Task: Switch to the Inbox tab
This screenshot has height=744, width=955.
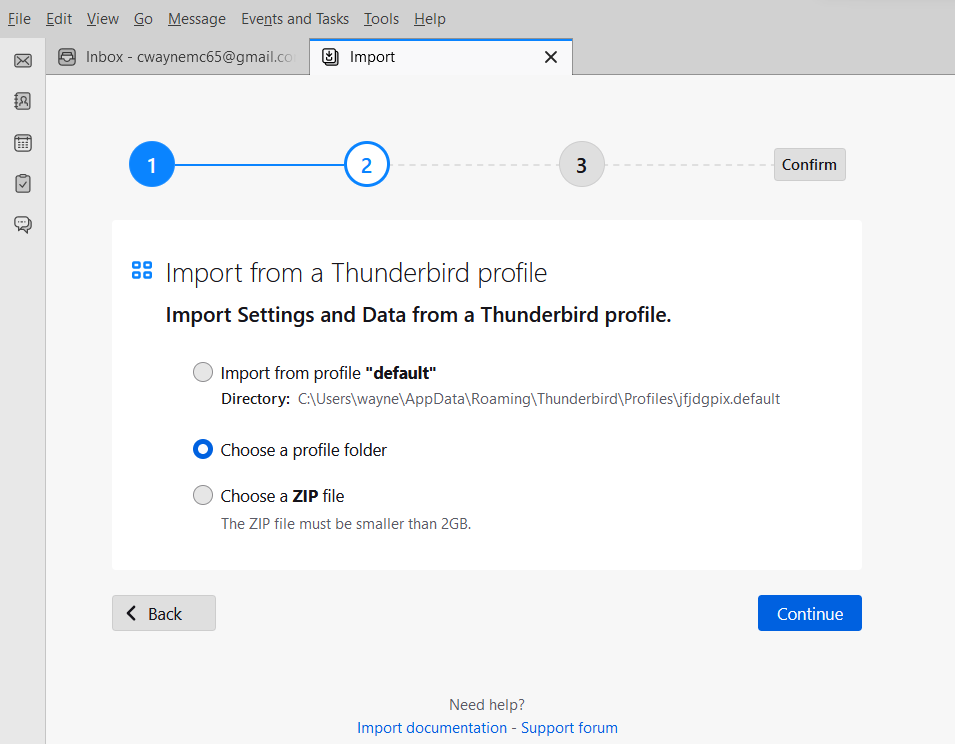Action: 180,57
